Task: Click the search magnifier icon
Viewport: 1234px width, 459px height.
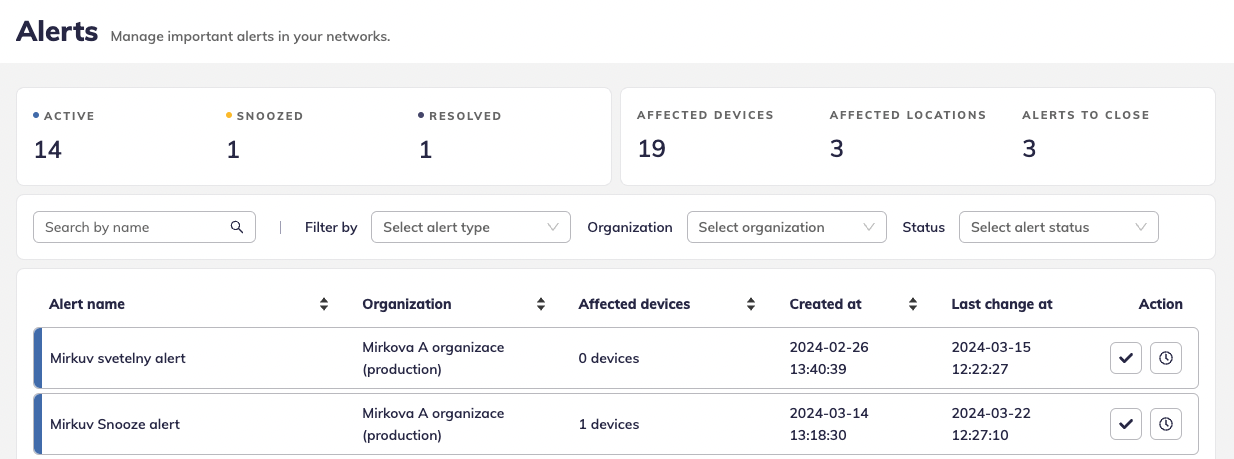Action: pyautogui.click(x=237, y=227)
